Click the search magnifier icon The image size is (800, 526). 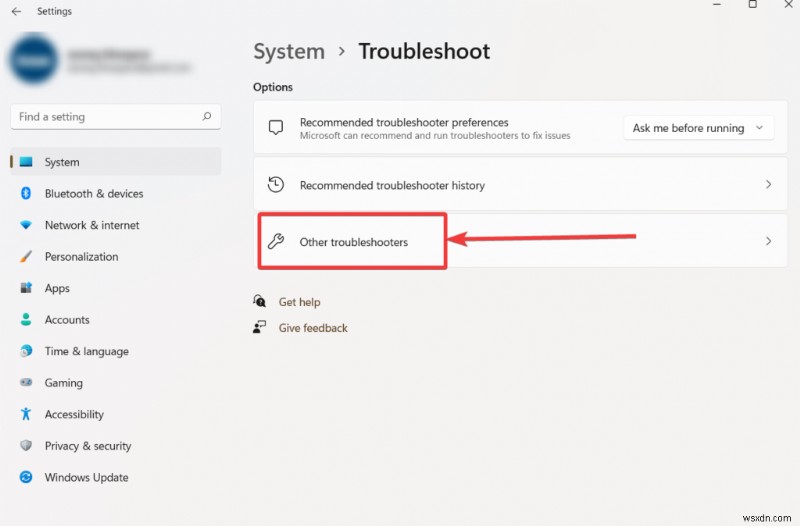coord(207,116)
